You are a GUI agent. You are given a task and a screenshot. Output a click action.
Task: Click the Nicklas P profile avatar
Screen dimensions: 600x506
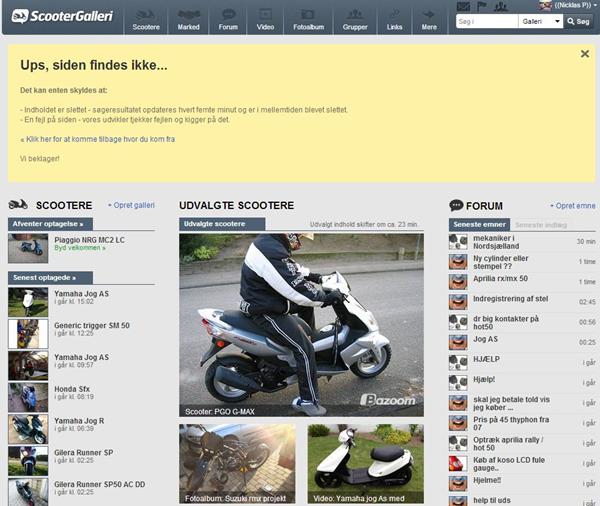(x=545, y=5)
